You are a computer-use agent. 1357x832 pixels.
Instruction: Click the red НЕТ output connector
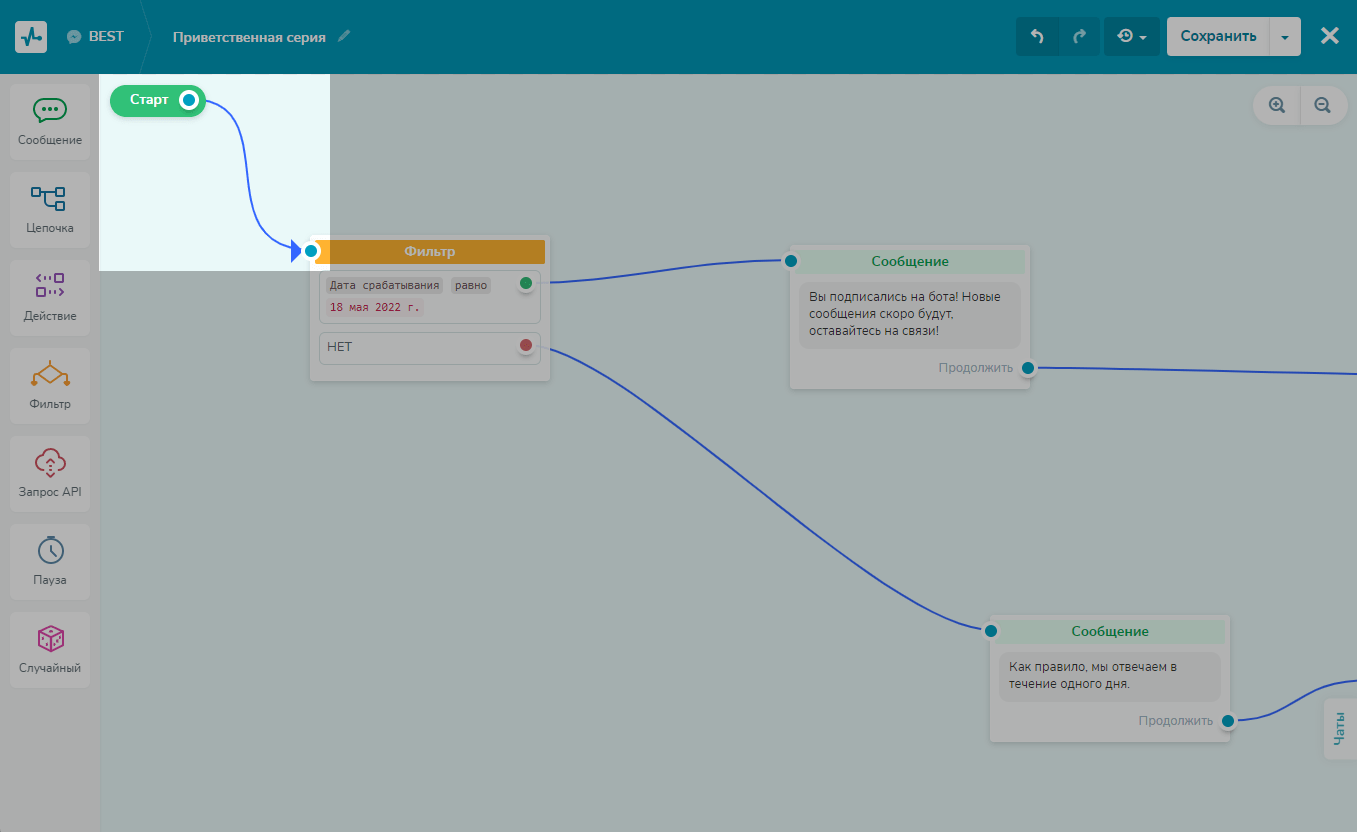click(526, 346)
